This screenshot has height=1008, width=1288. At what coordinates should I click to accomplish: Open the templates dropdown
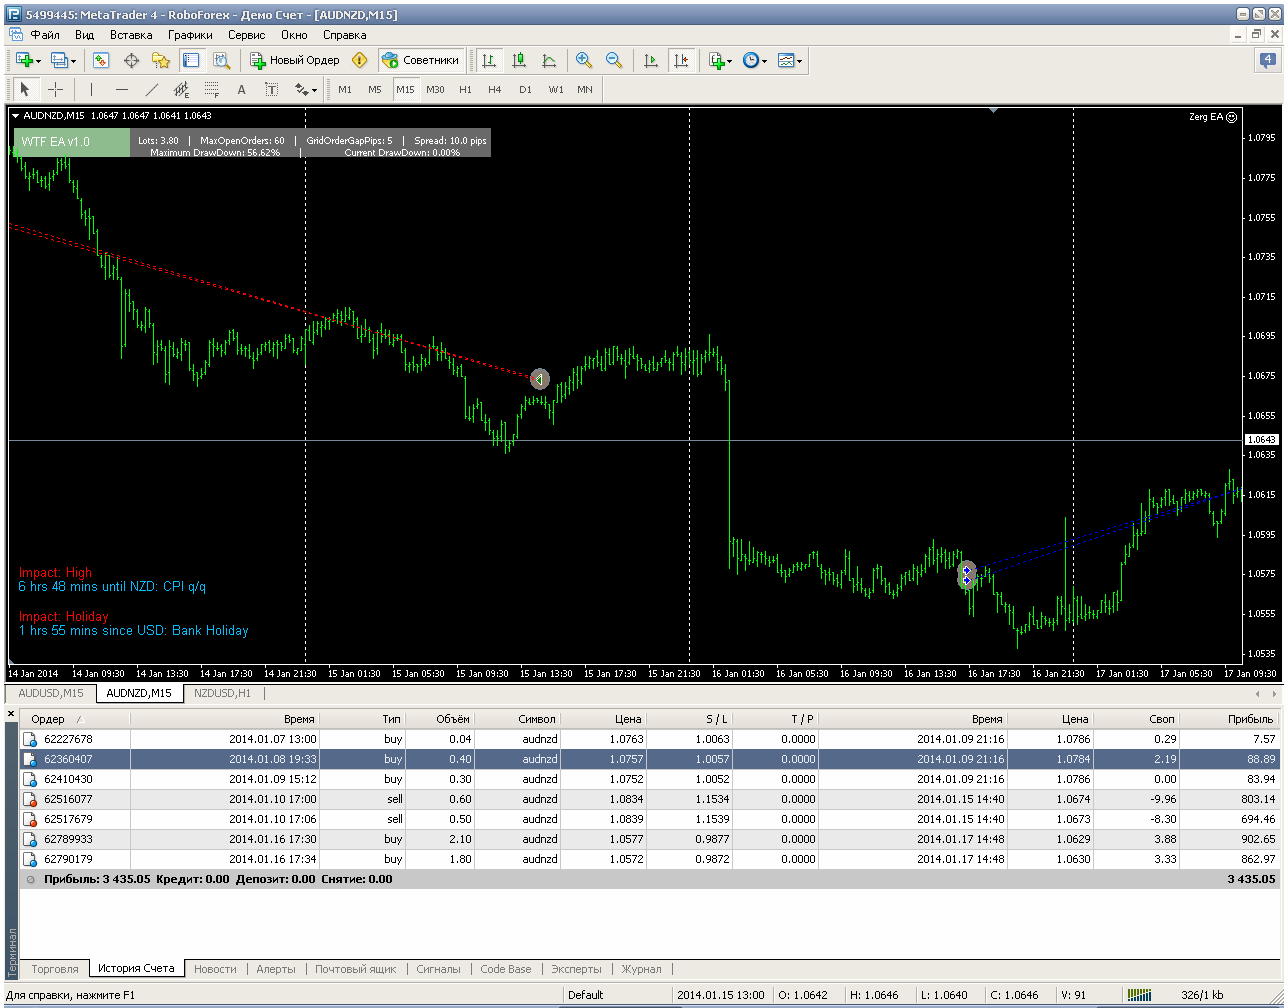click(790, 60)
